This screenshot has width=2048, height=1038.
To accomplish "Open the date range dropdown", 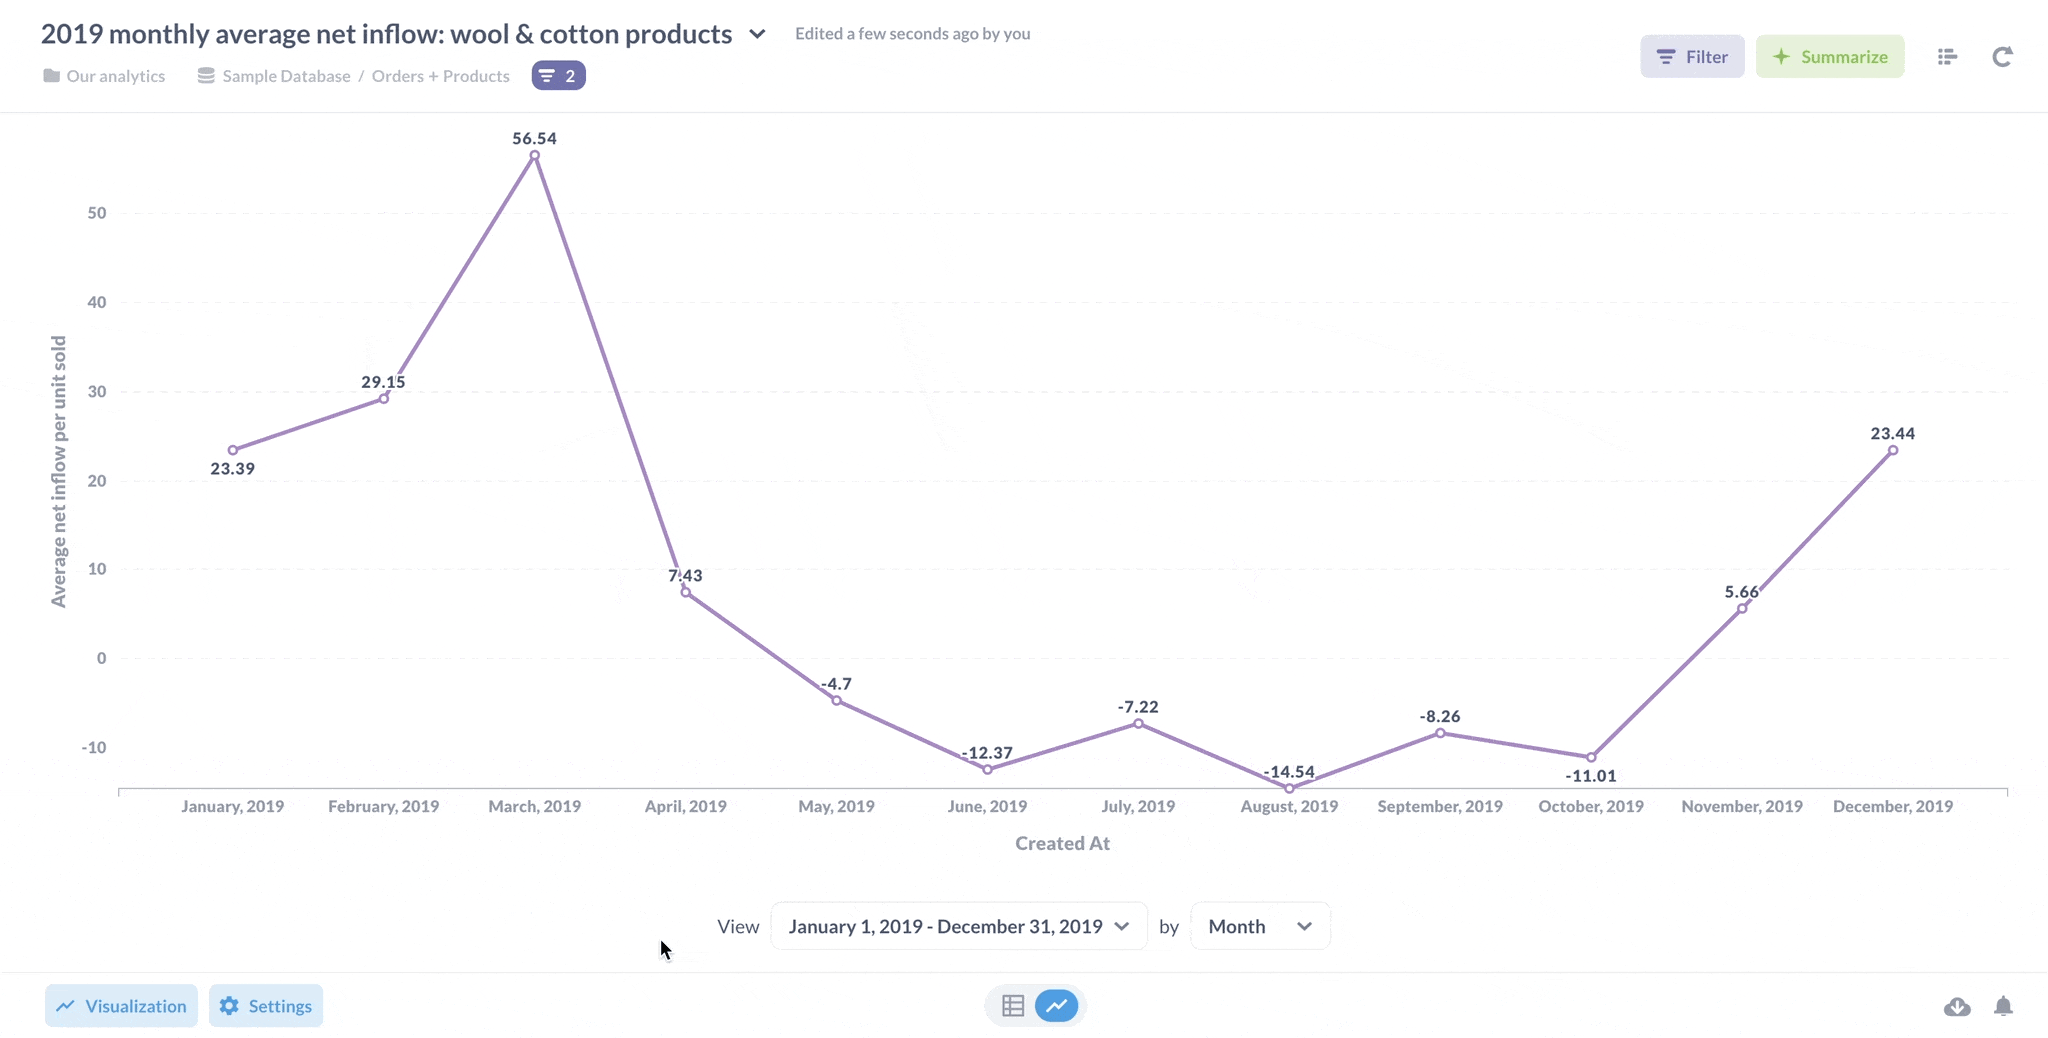I will click(958, 926).
